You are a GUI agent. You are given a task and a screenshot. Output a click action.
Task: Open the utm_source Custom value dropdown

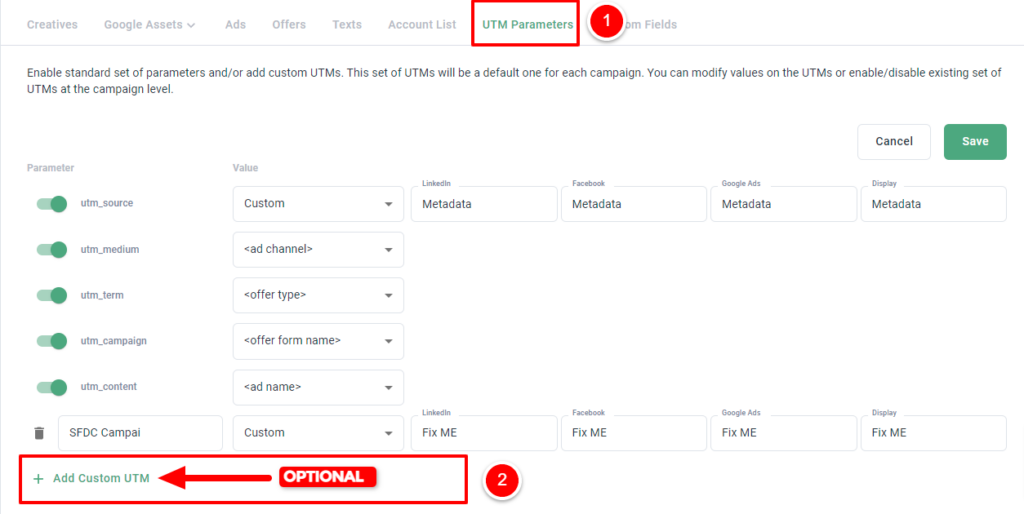click(x=318, y=204)
